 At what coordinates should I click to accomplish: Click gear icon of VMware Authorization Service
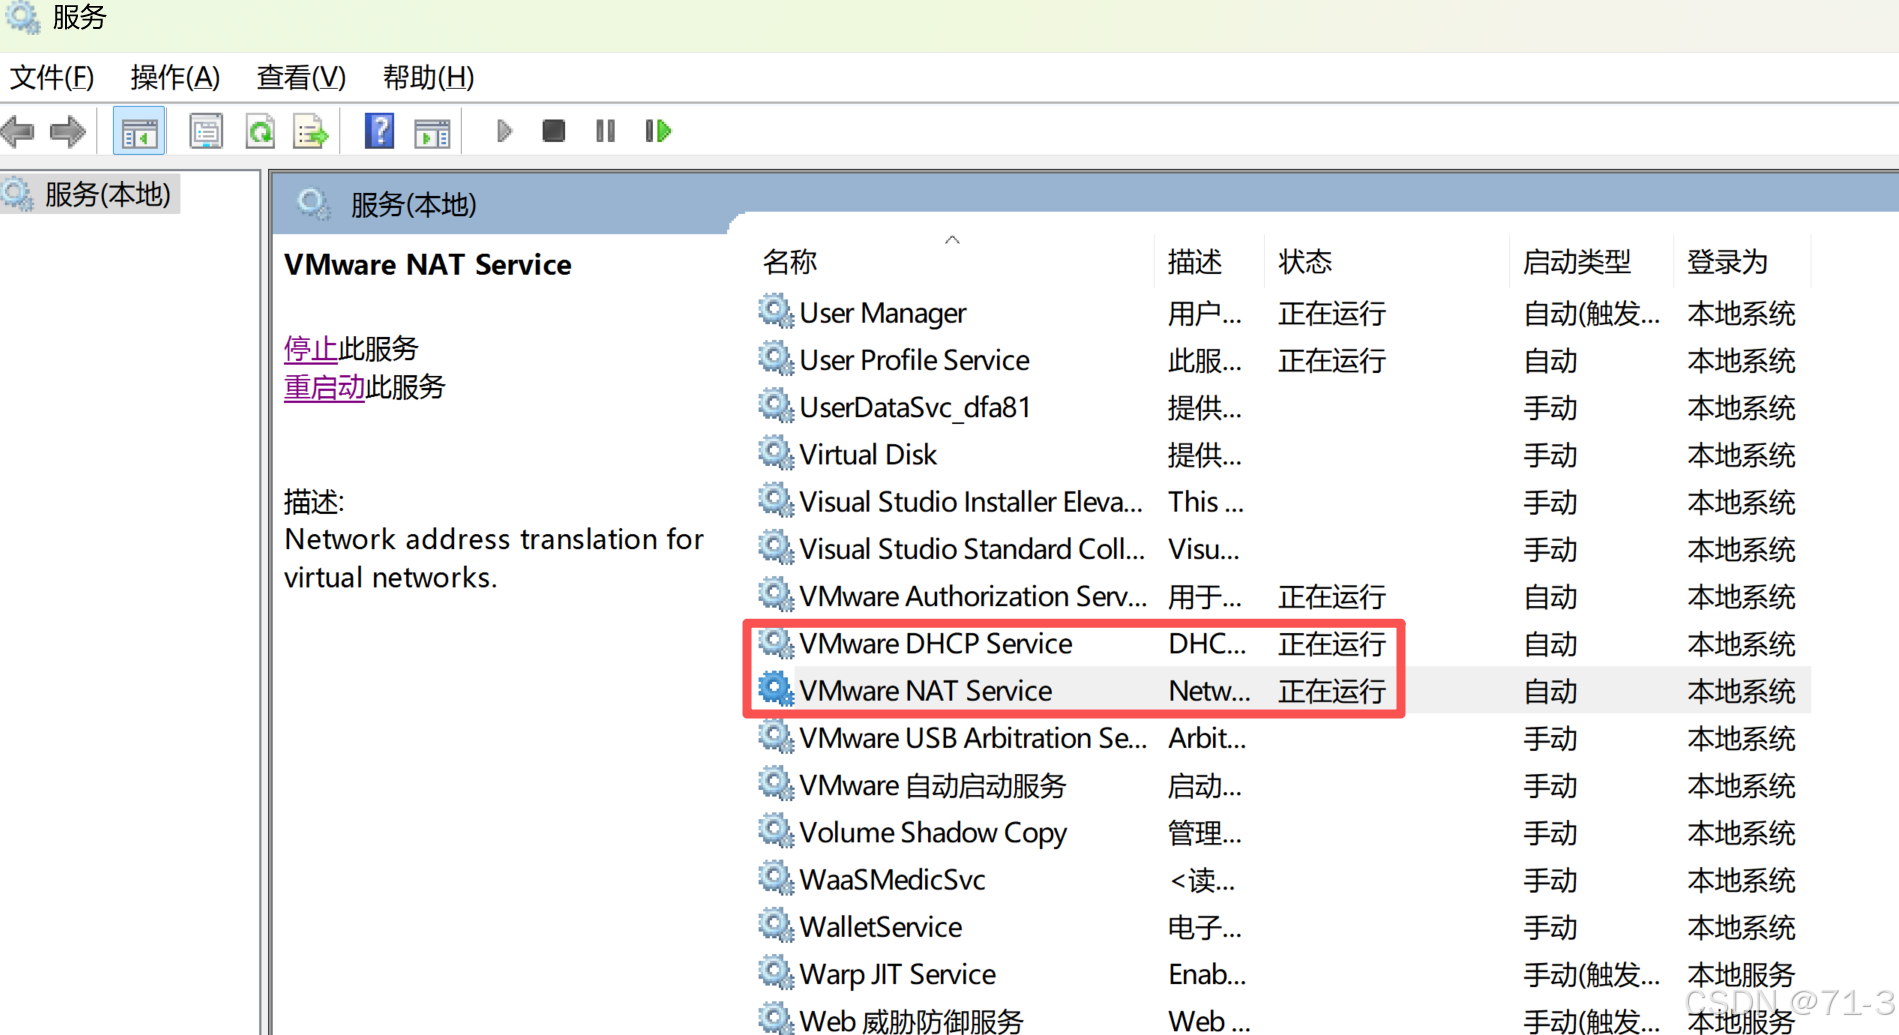click(775, 596)
